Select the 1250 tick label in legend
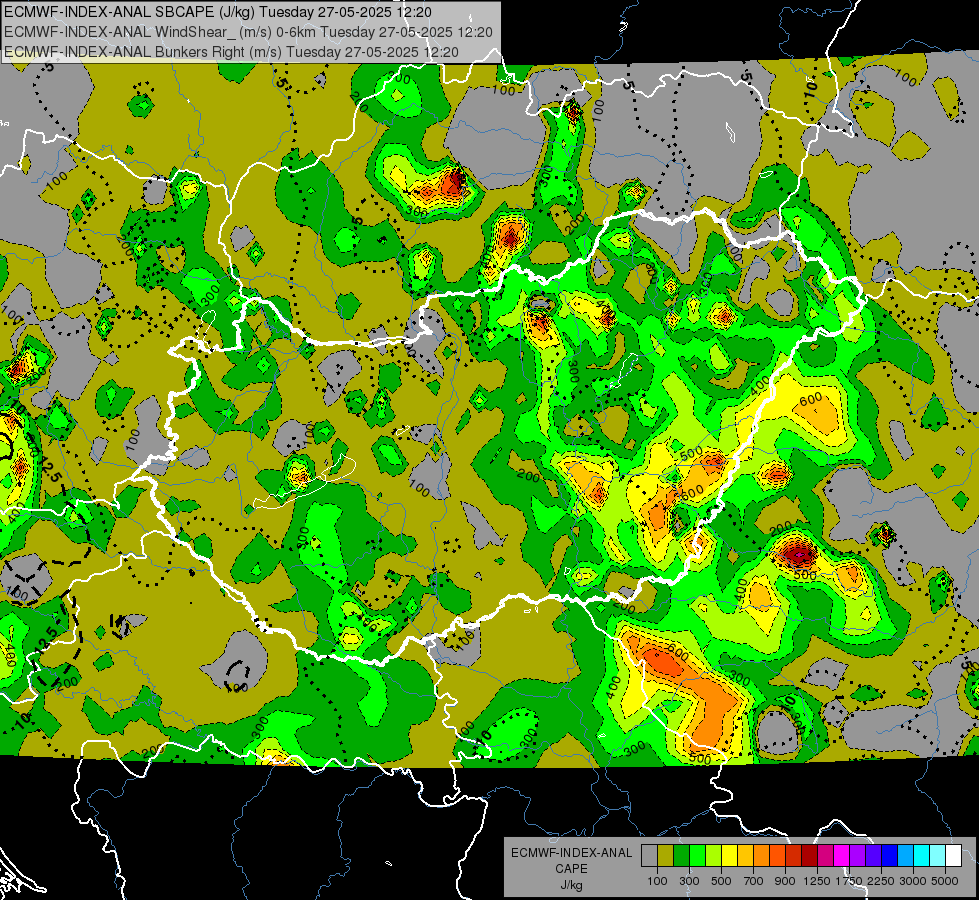The image size is (979, 900). point(817,881)
